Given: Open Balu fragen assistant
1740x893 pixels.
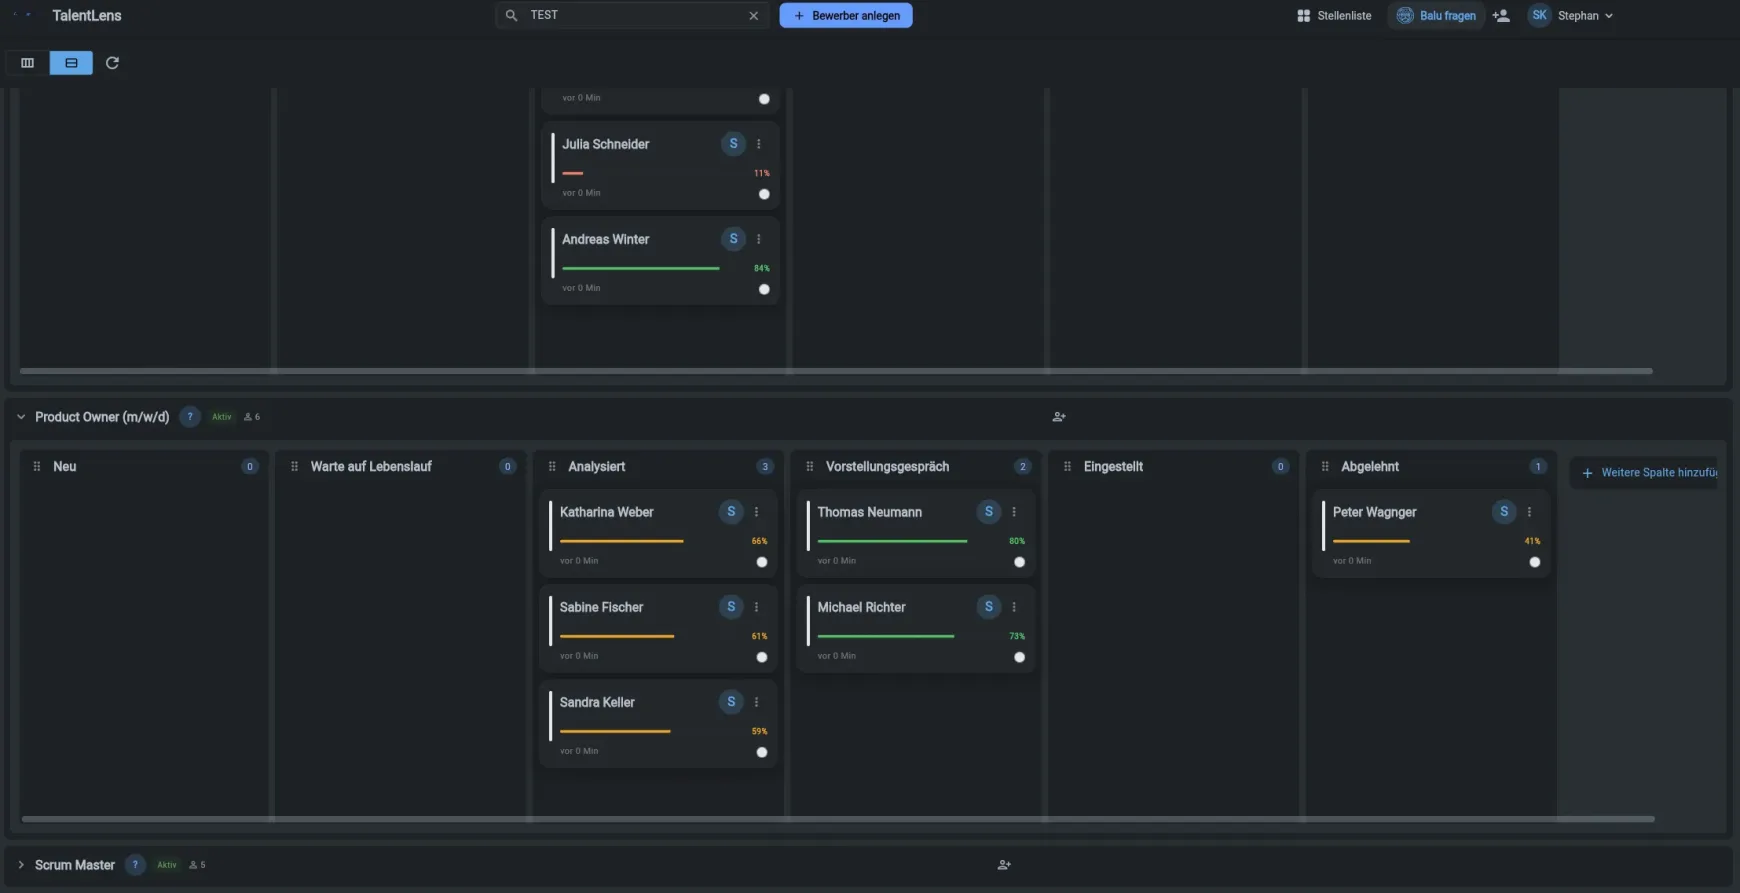Looking at the screenshot, I should (1436, 16).
